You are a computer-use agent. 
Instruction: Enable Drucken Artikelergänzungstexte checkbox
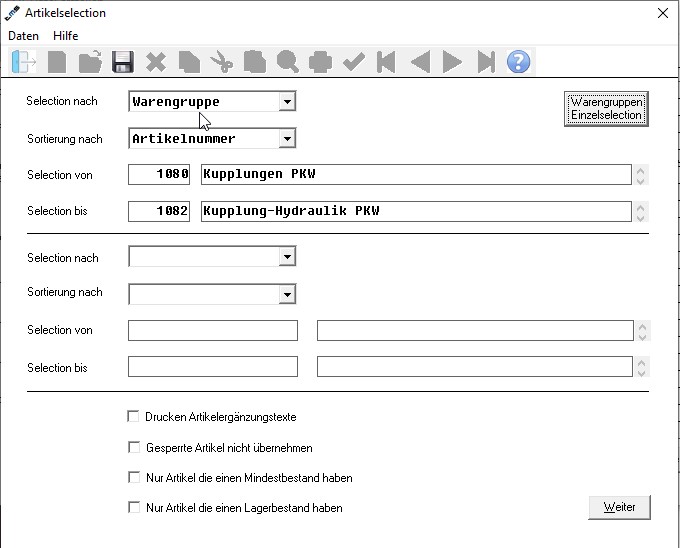(x=133, y=417)
